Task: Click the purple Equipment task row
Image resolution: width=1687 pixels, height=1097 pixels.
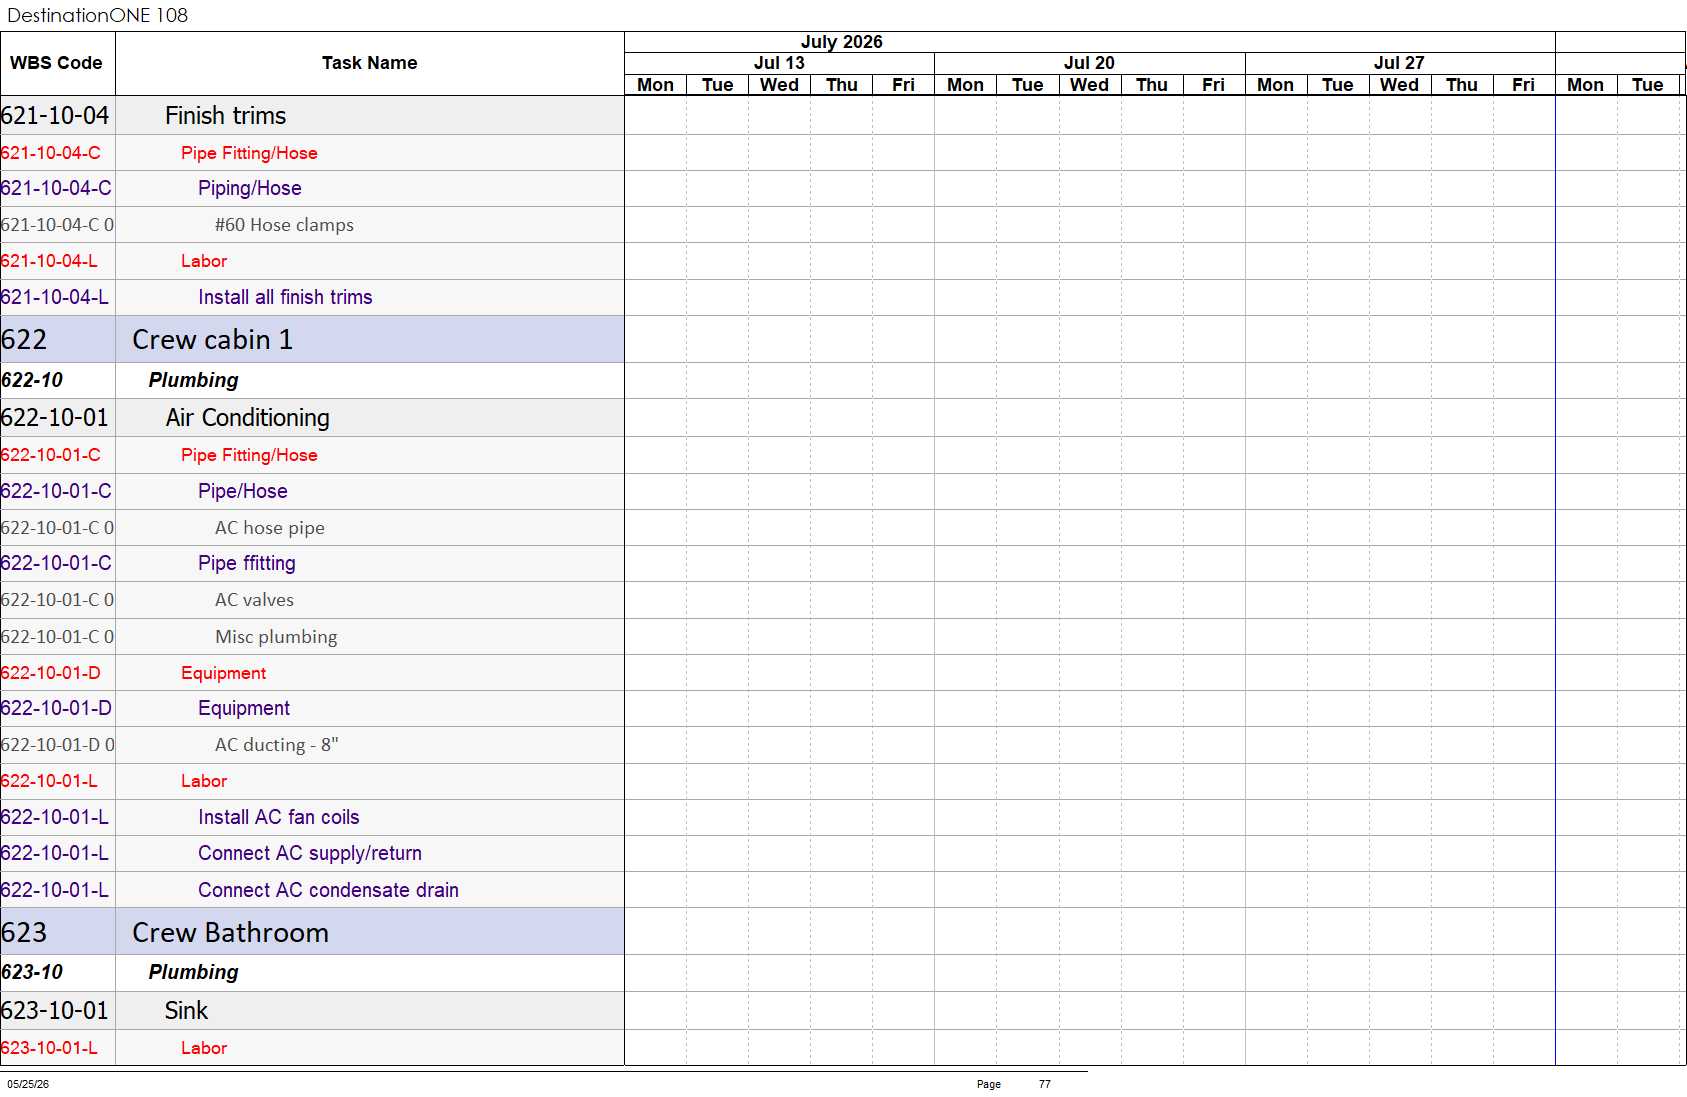Action: (x=312, y=709)
